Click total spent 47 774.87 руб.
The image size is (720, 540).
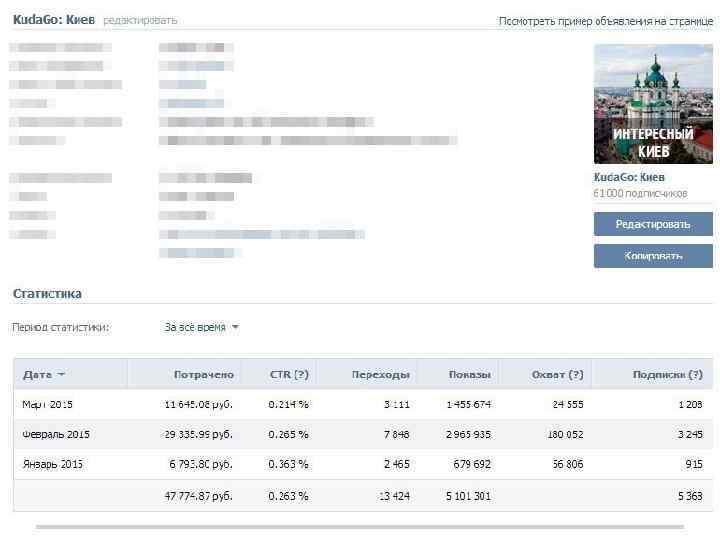[199, 496]
